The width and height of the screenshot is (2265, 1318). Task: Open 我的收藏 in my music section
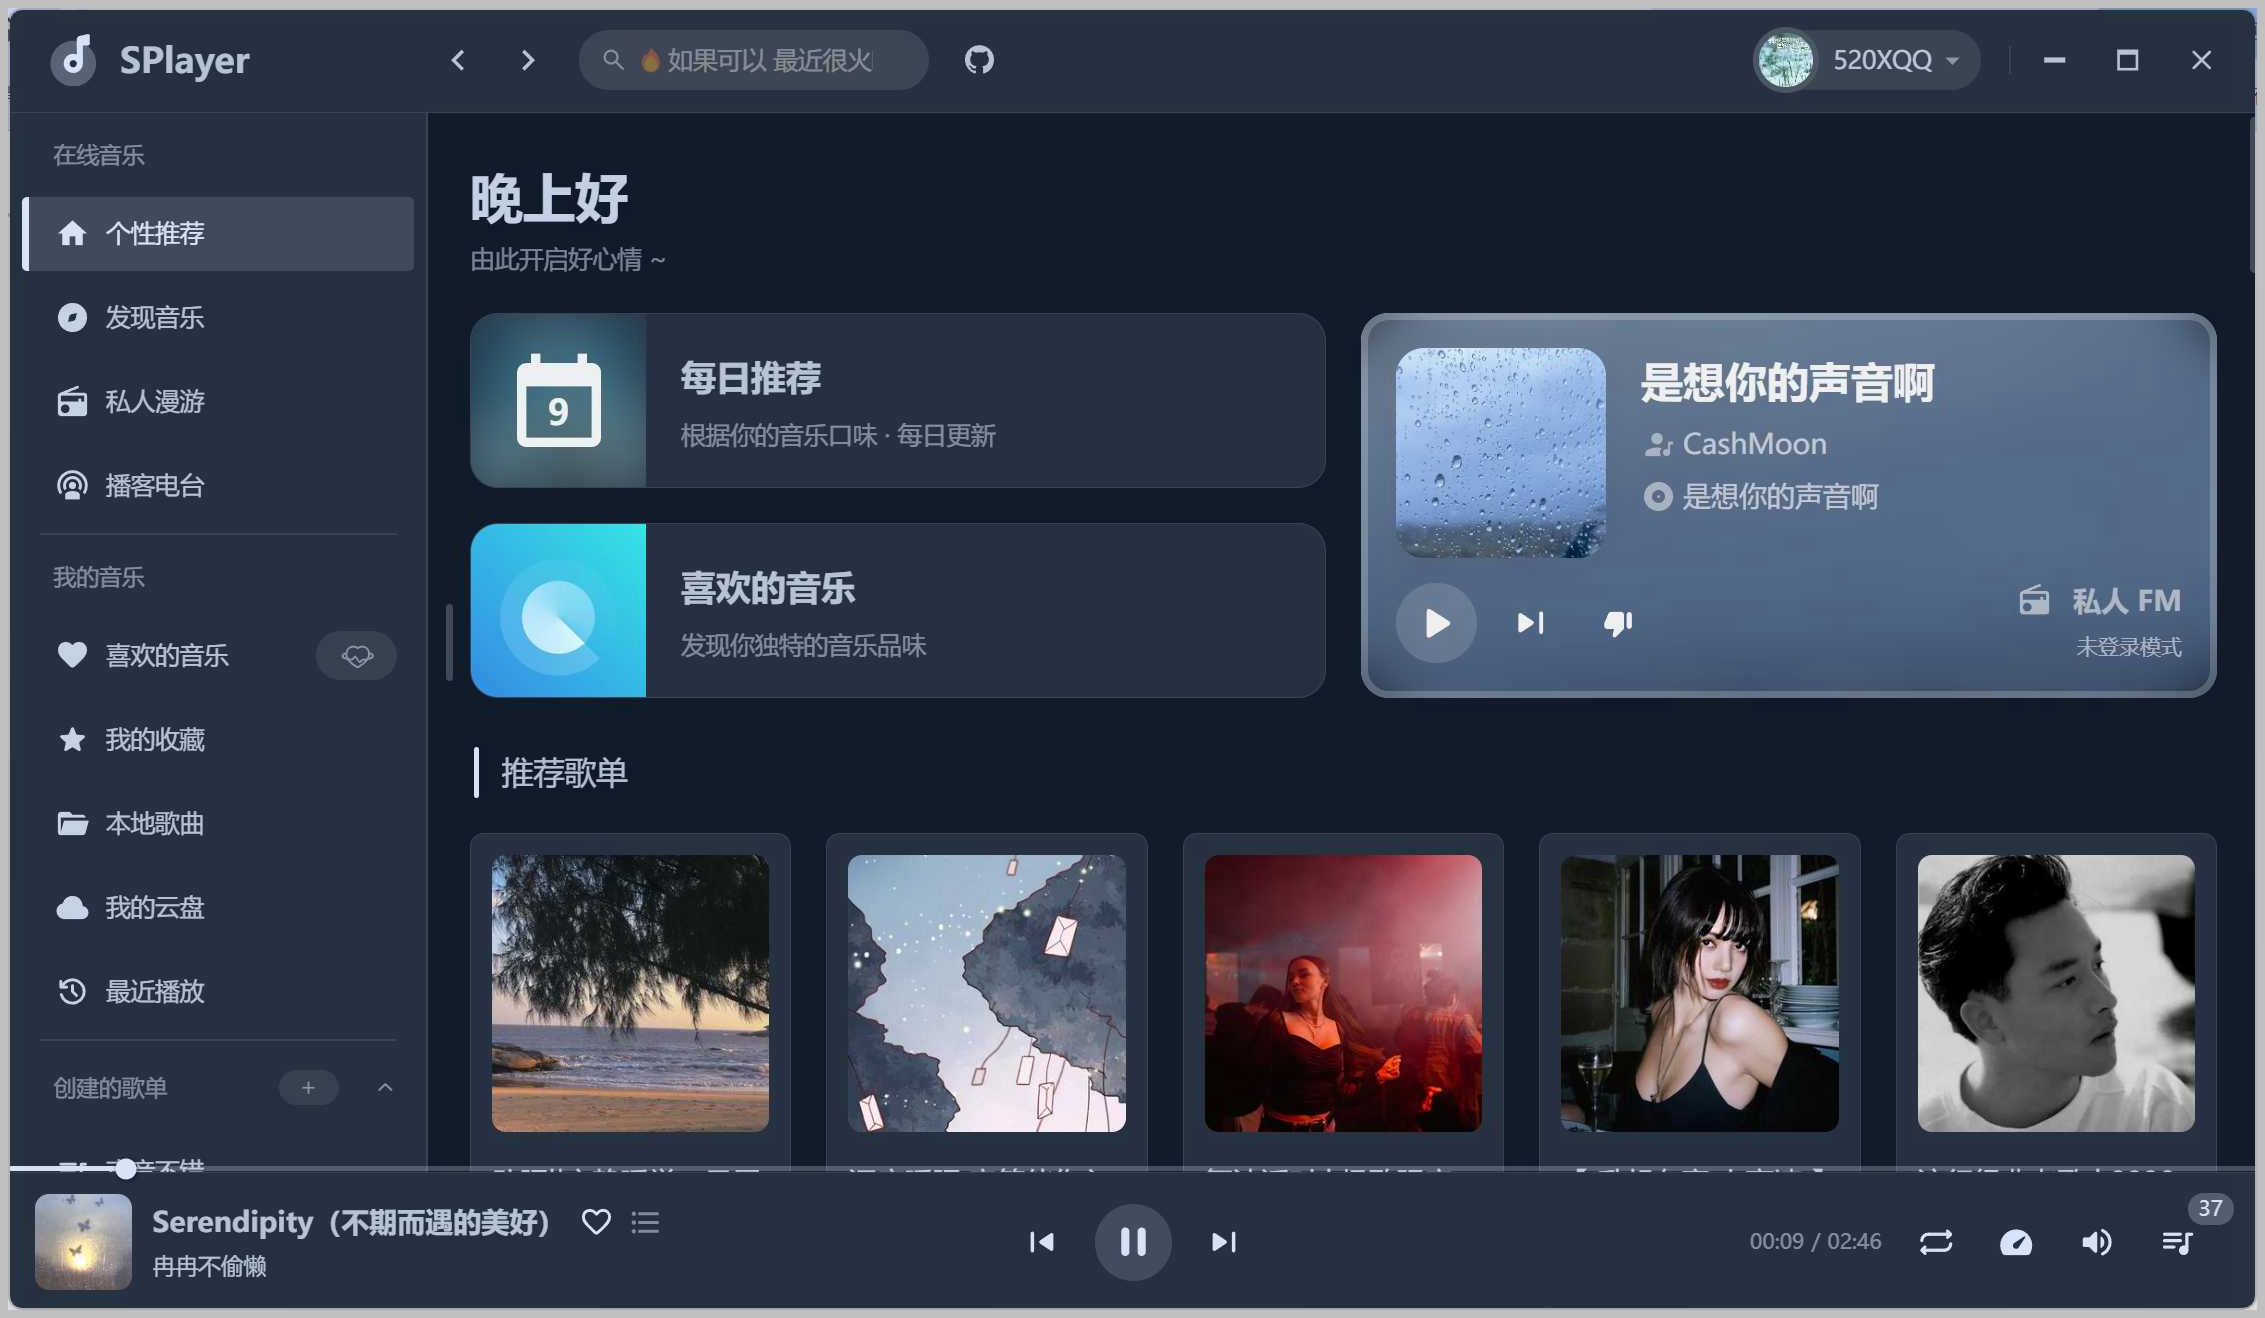155,739
